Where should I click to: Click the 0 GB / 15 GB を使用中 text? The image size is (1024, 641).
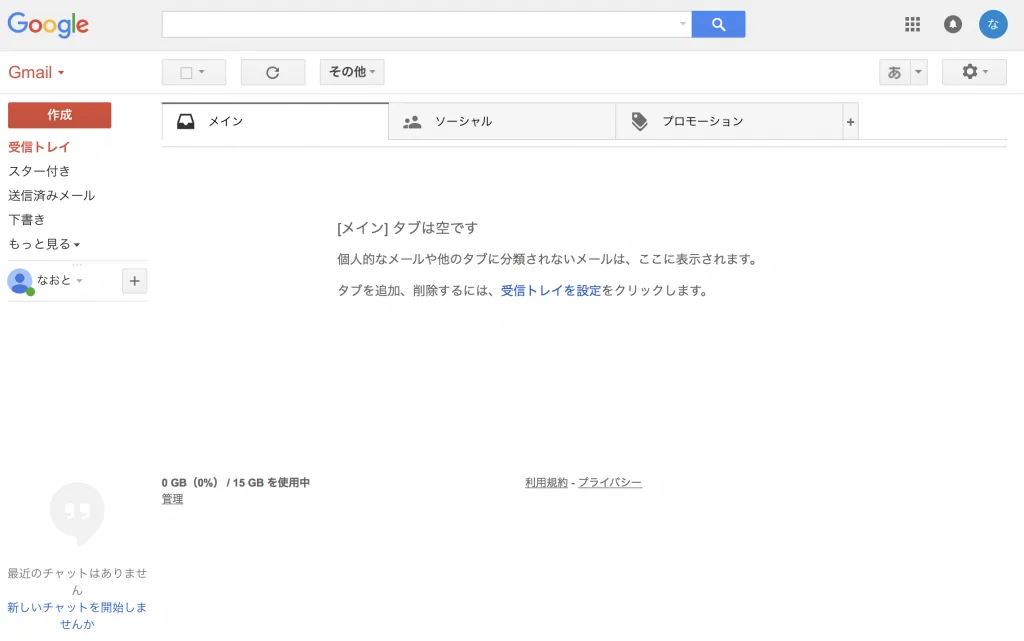[x=236, y=482]
